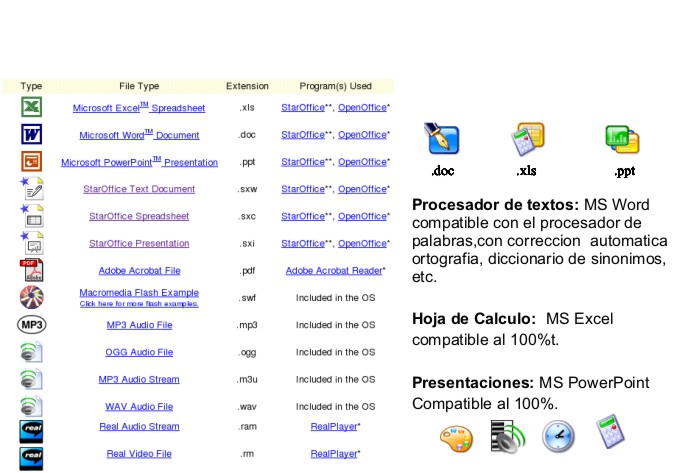Click the Extension column header

247,86
